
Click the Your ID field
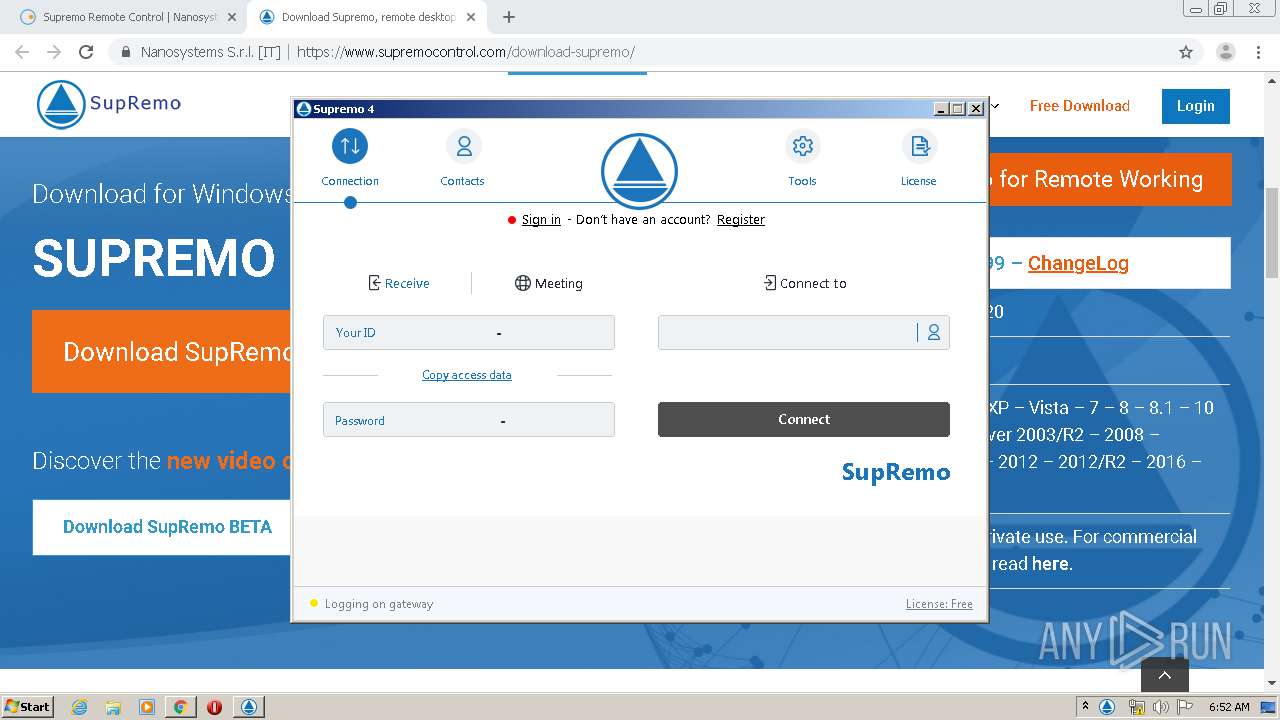click(x=469, y=333)
